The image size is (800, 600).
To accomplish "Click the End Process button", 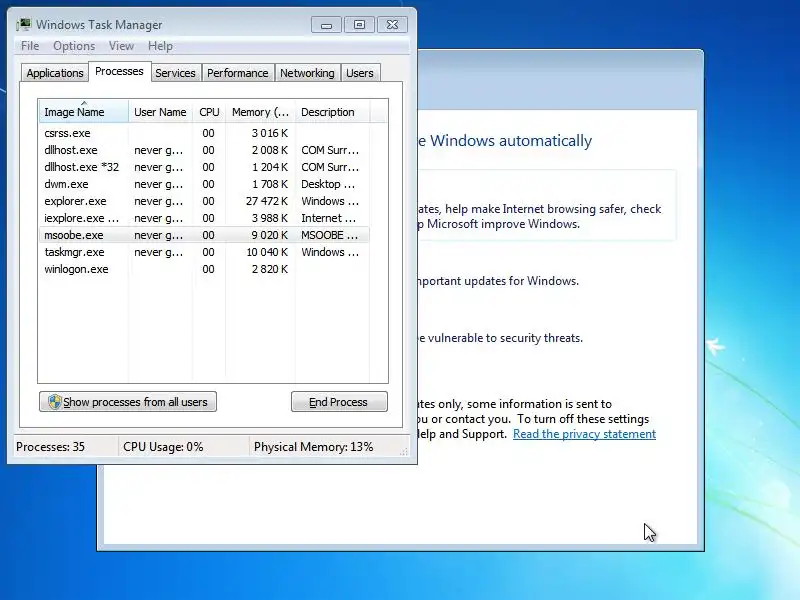I will pos(339,402).
